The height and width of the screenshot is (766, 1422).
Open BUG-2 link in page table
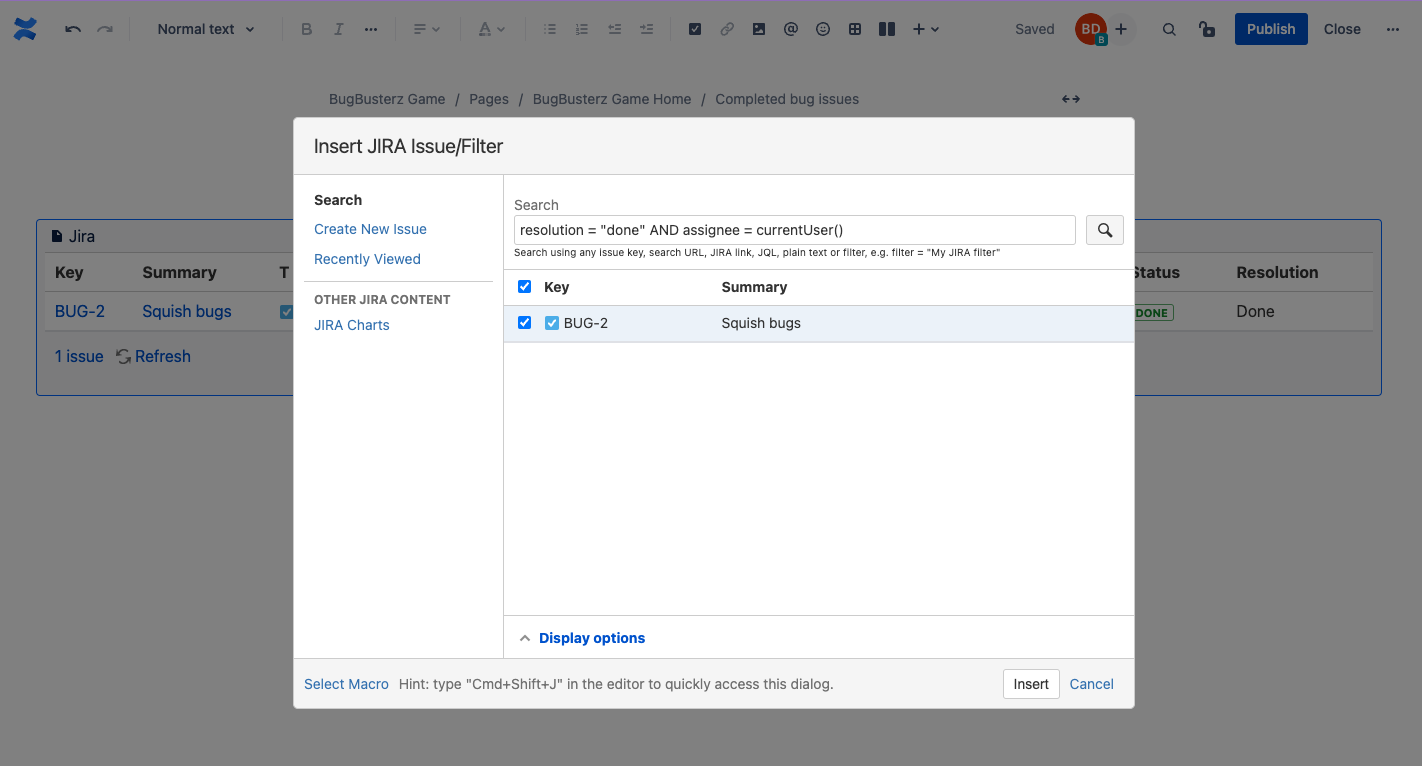pos(80,311)
